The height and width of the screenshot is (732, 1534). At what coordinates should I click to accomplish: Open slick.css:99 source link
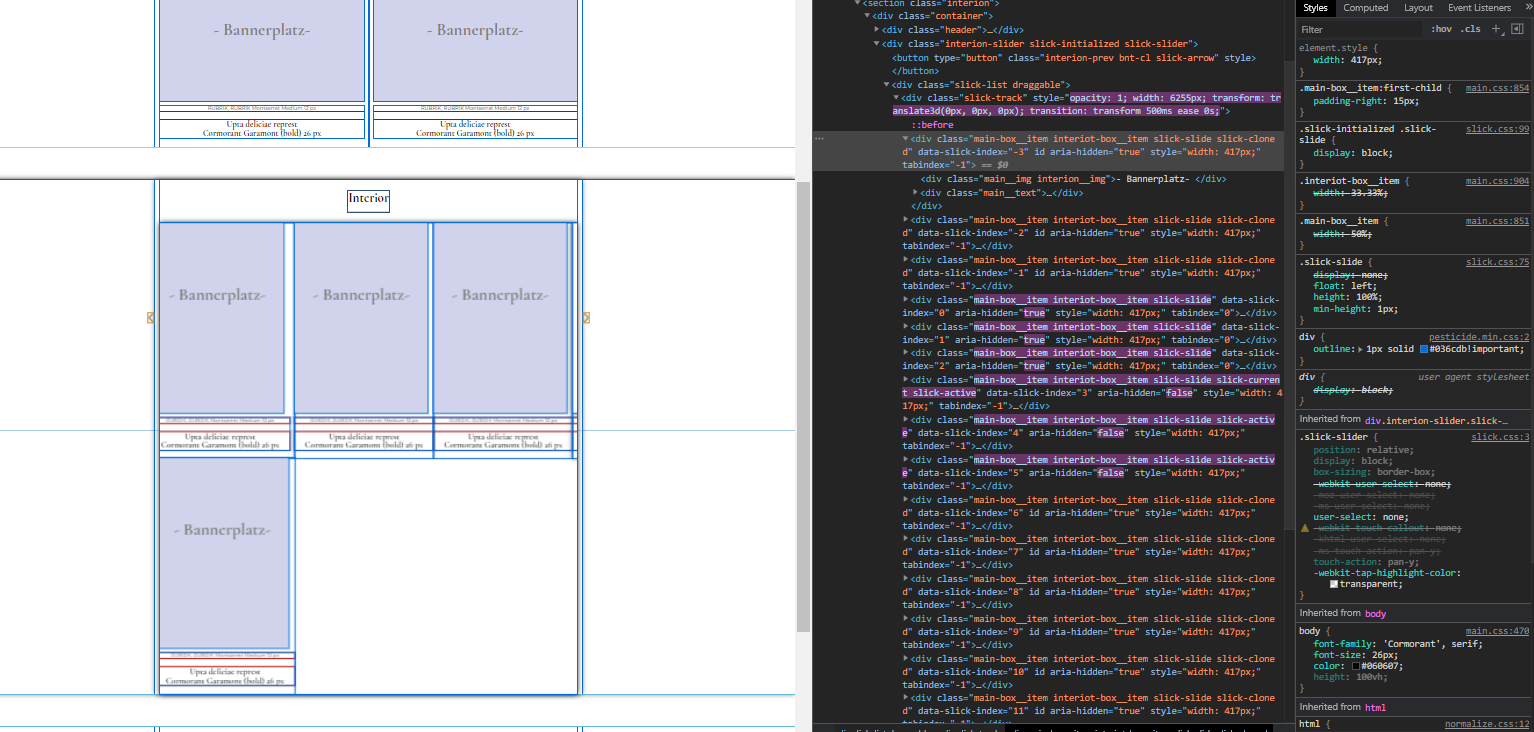tap(1497, 129)
